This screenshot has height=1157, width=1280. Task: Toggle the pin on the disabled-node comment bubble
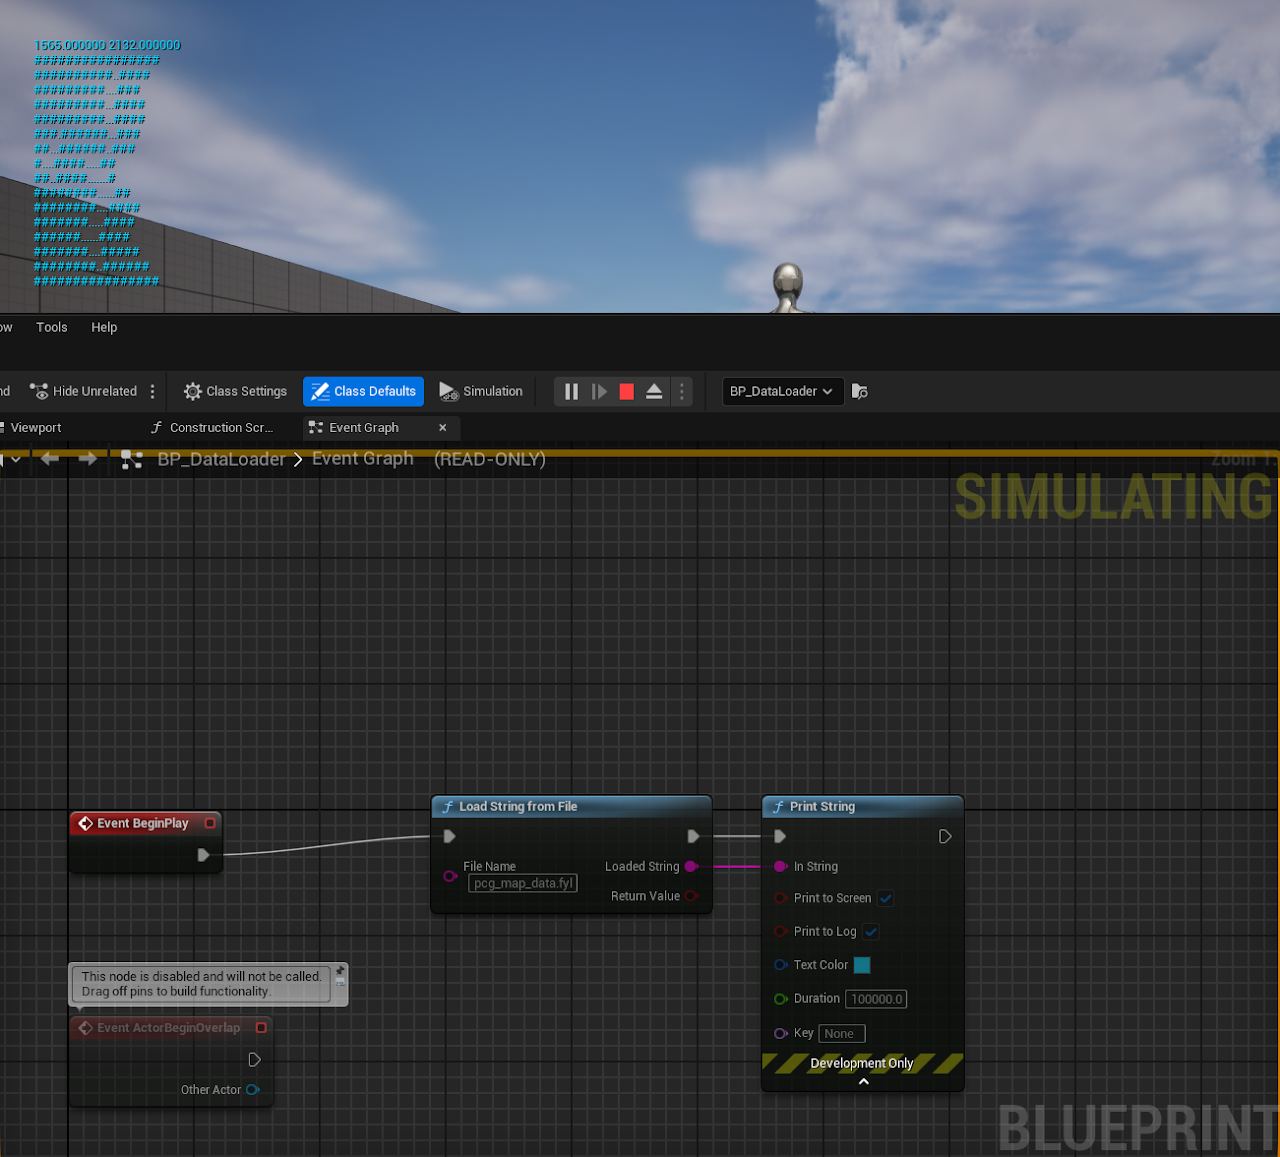(340, 970)
